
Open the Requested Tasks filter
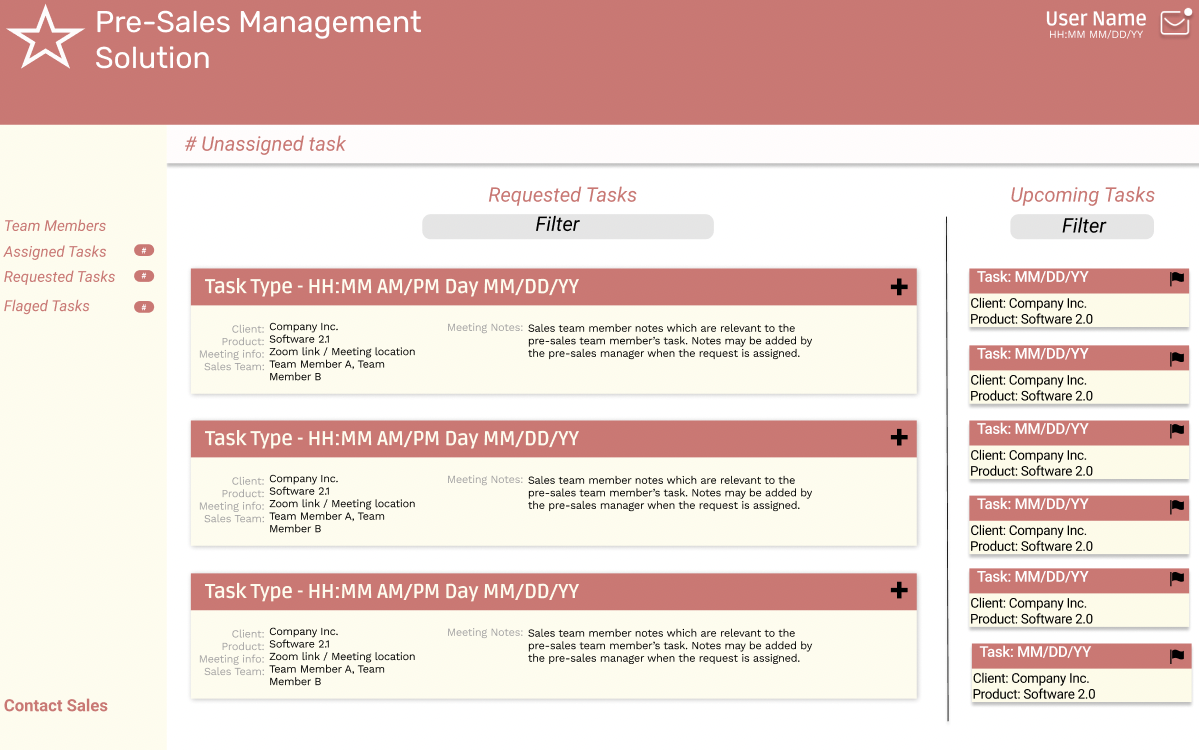[x=567, y=226]
